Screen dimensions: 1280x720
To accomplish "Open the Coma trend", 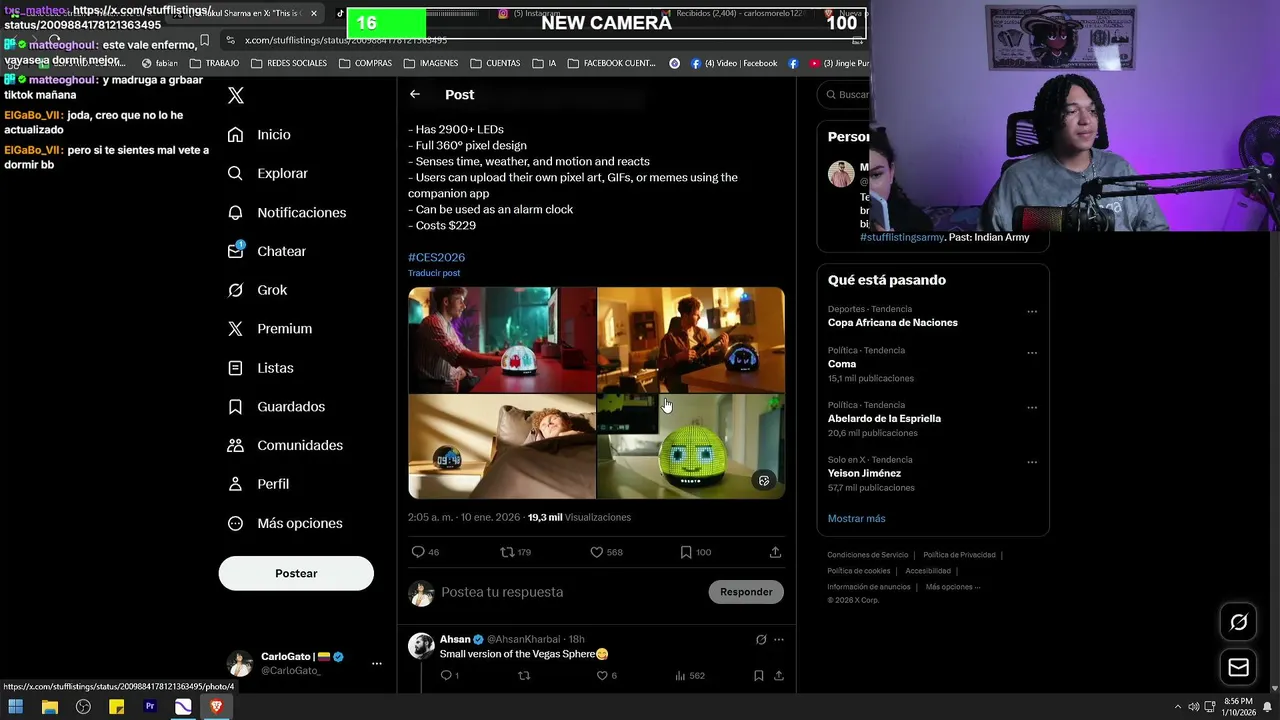I will click(x=842, y=364).
